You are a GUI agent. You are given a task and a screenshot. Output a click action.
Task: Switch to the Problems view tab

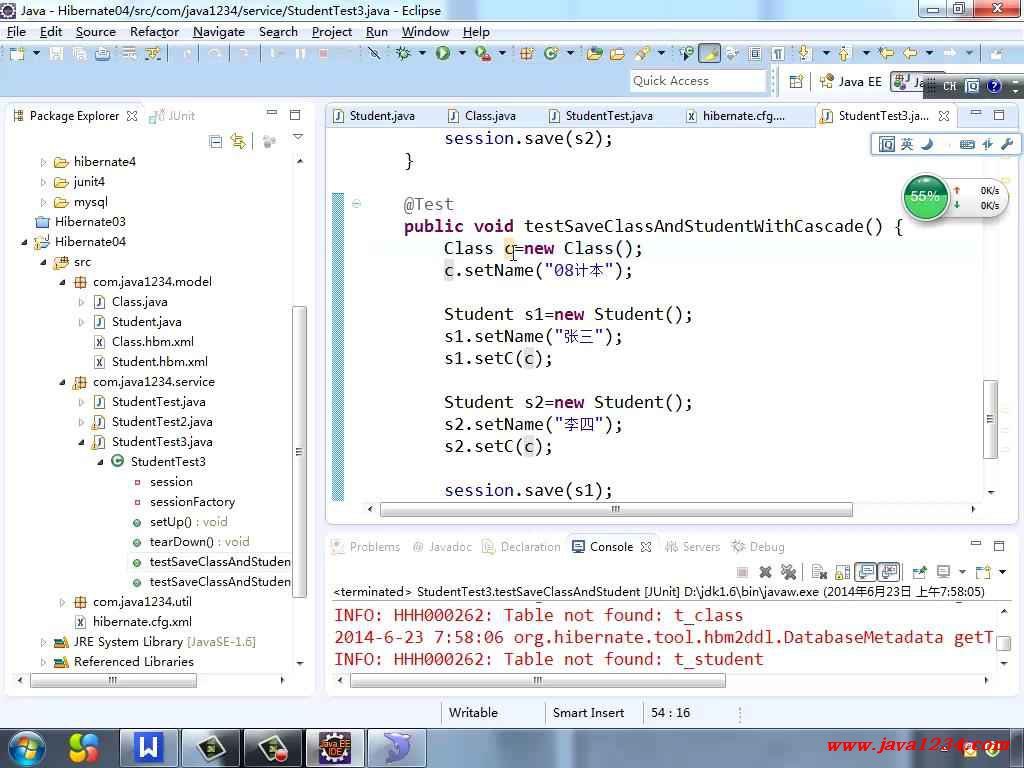click(x=366, y=547)
